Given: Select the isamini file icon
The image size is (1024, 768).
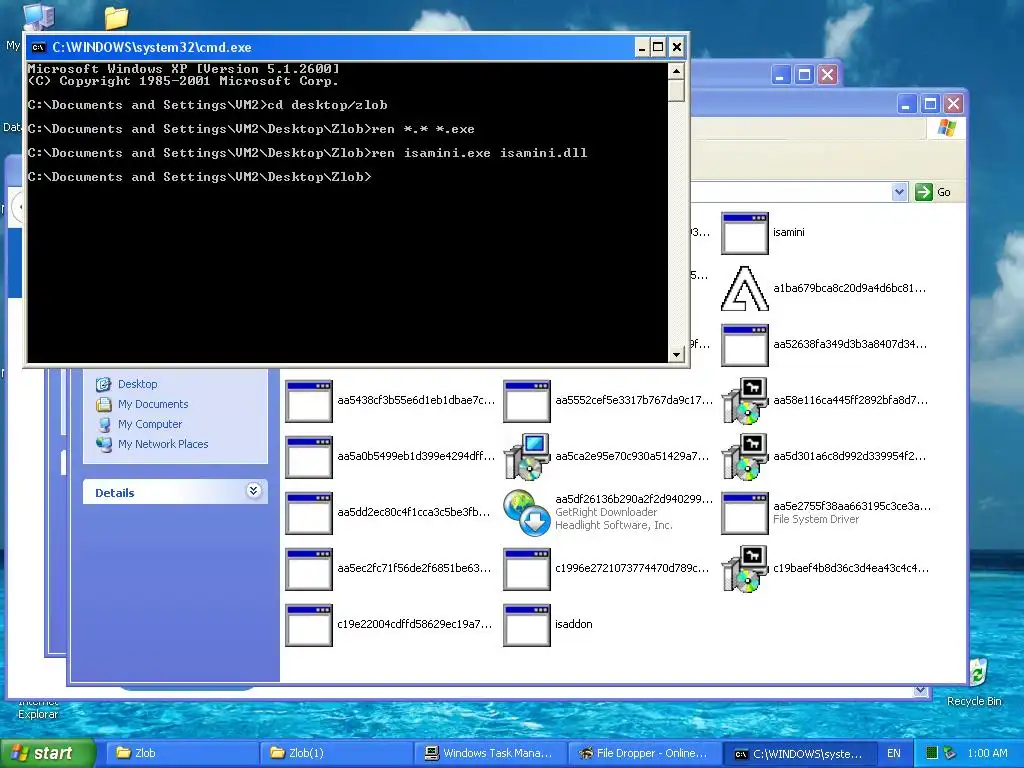Looking at the screenshot, I should [x=744, y=232].
